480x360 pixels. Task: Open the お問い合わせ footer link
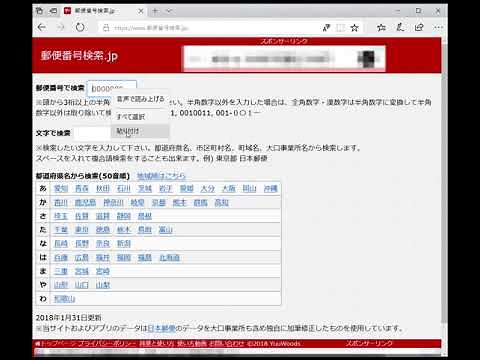[x=227, y=343]
